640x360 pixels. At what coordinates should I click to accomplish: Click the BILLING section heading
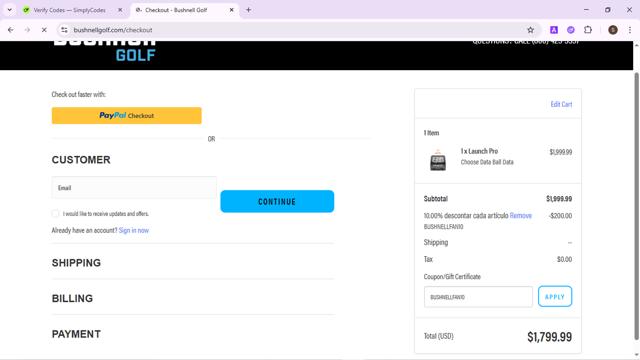[x=72, y=298]
